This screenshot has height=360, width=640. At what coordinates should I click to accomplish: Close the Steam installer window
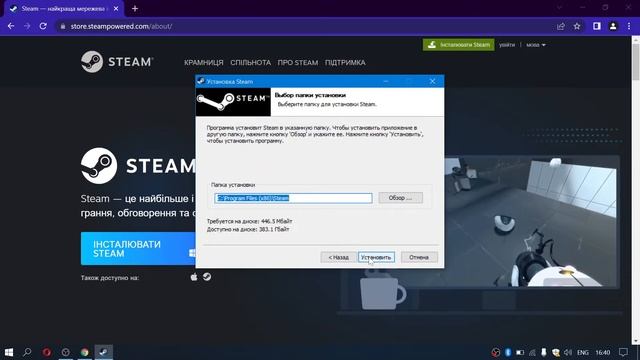432,81
